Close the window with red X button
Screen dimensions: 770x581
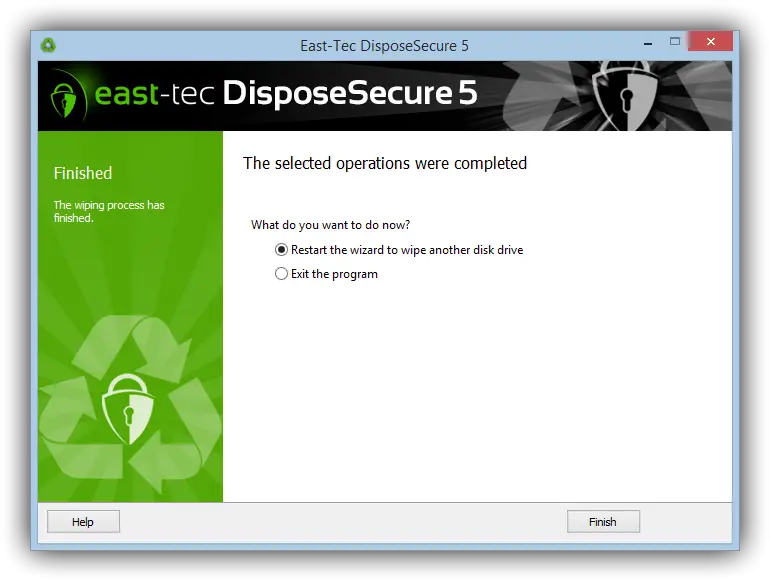[711, 42]
